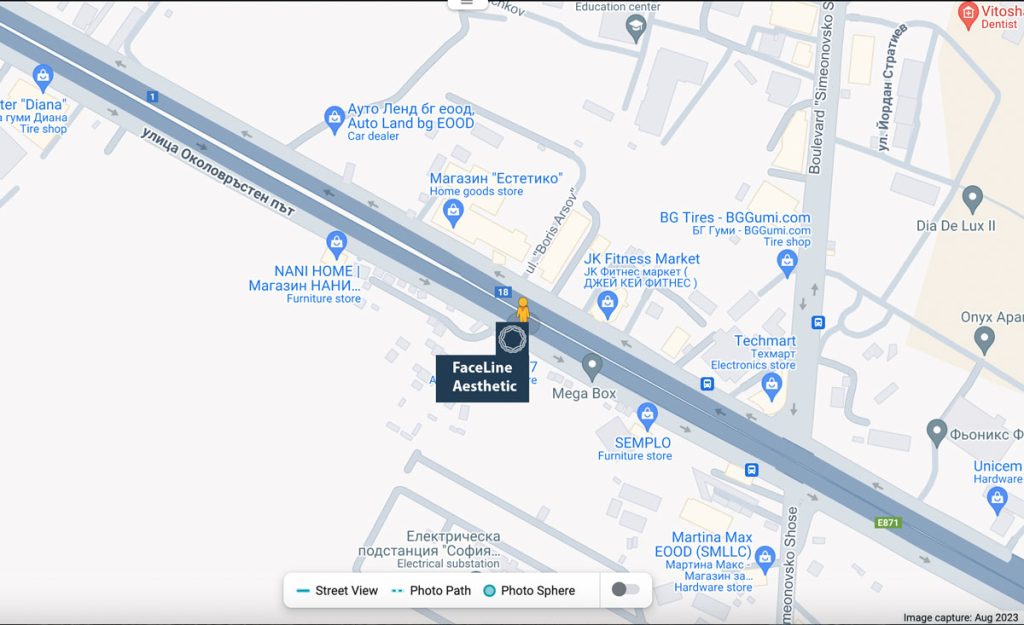Select the JK Fitness Market shopping pin

tap(607, 305)
